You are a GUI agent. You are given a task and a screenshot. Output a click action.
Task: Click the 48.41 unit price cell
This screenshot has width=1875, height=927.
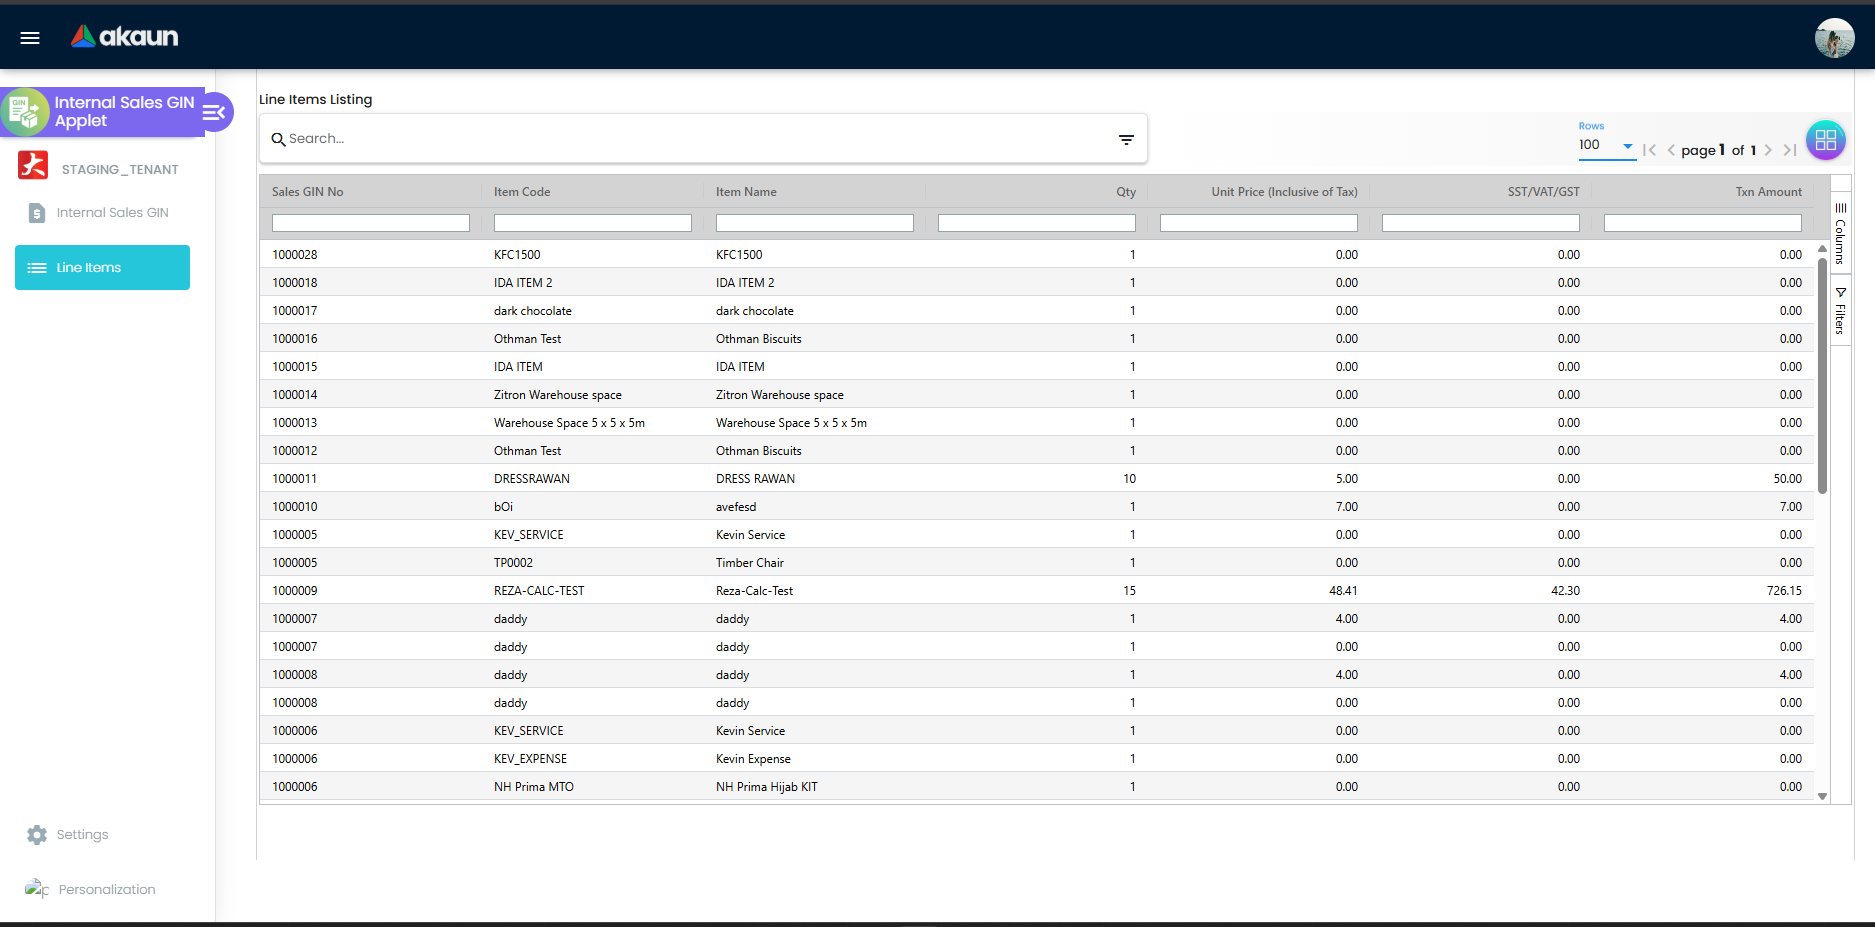(x=1343, y=591)
